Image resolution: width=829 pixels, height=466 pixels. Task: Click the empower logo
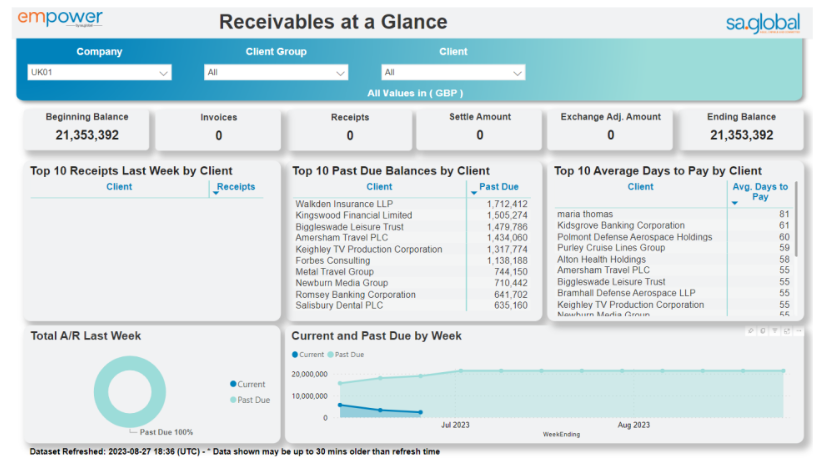(60, 19)
